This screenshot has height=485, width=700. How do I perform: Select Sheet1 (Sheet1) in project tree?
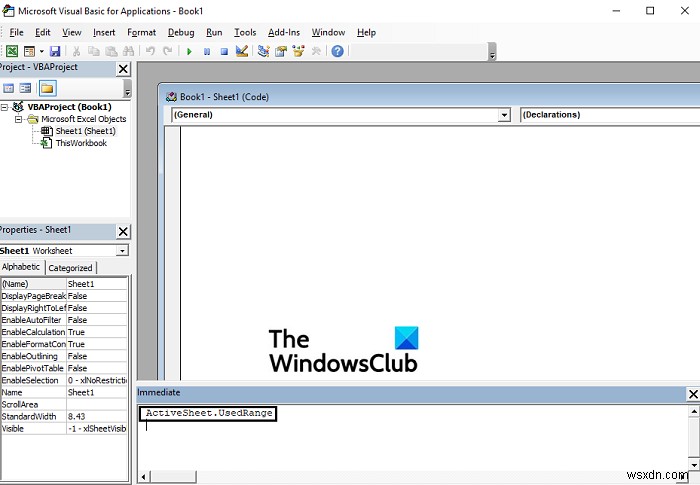coord(85,131)
